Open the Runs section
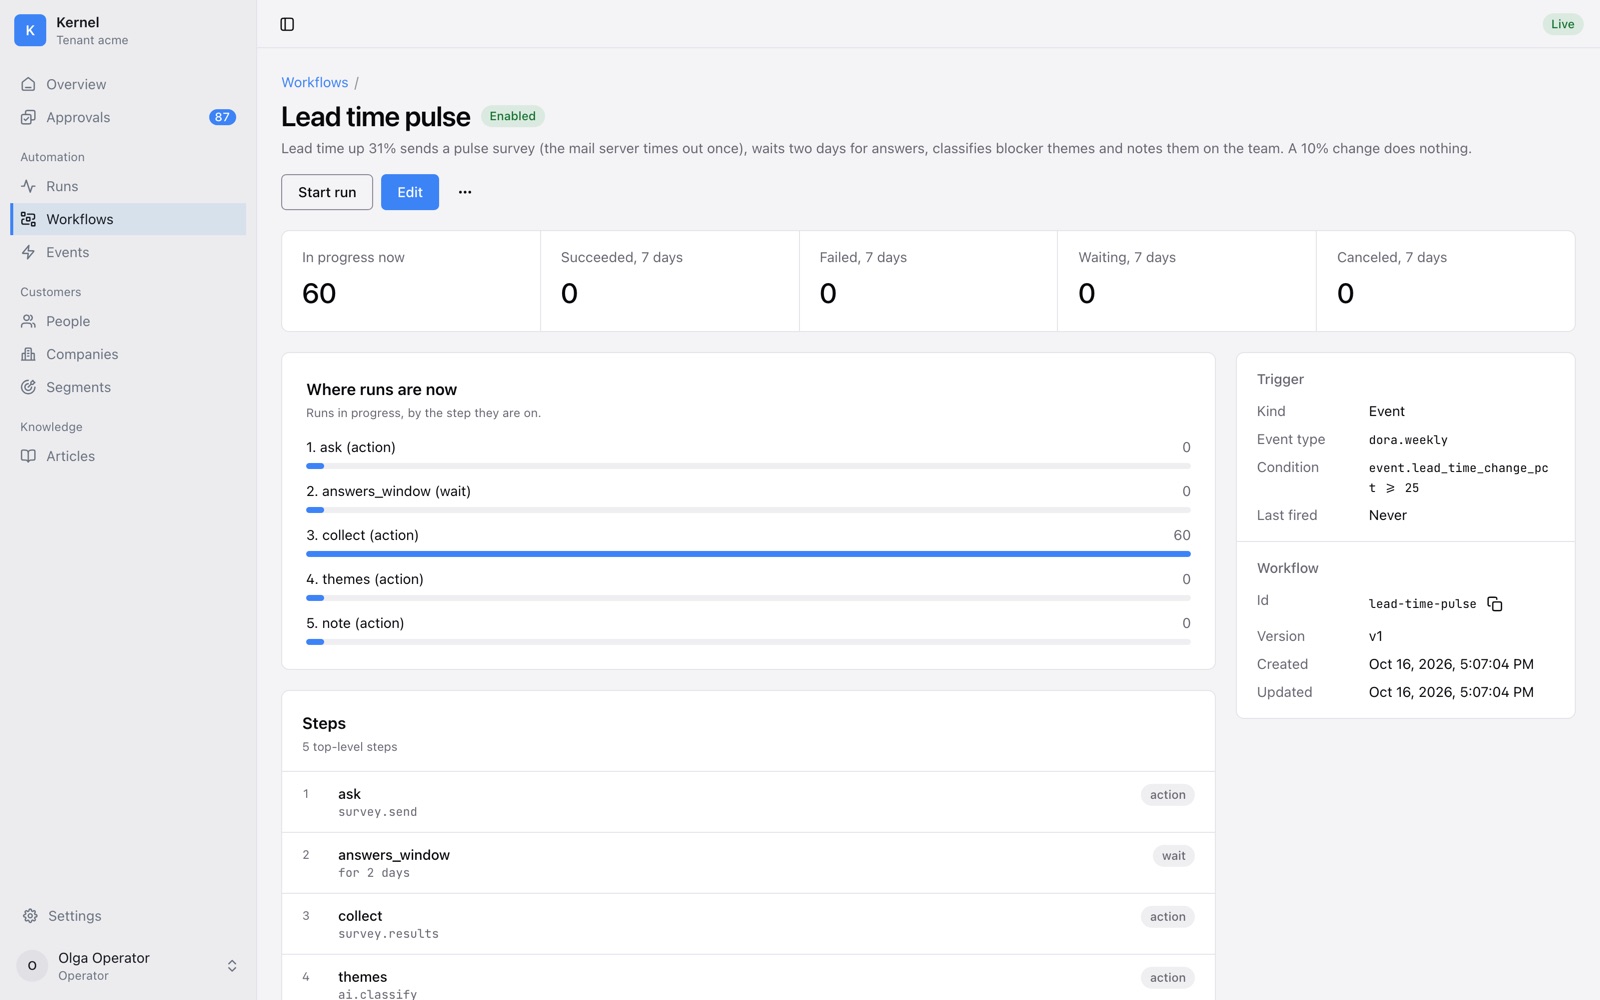This screenshot has width=1600, height=1000. [x=128, y=186]
